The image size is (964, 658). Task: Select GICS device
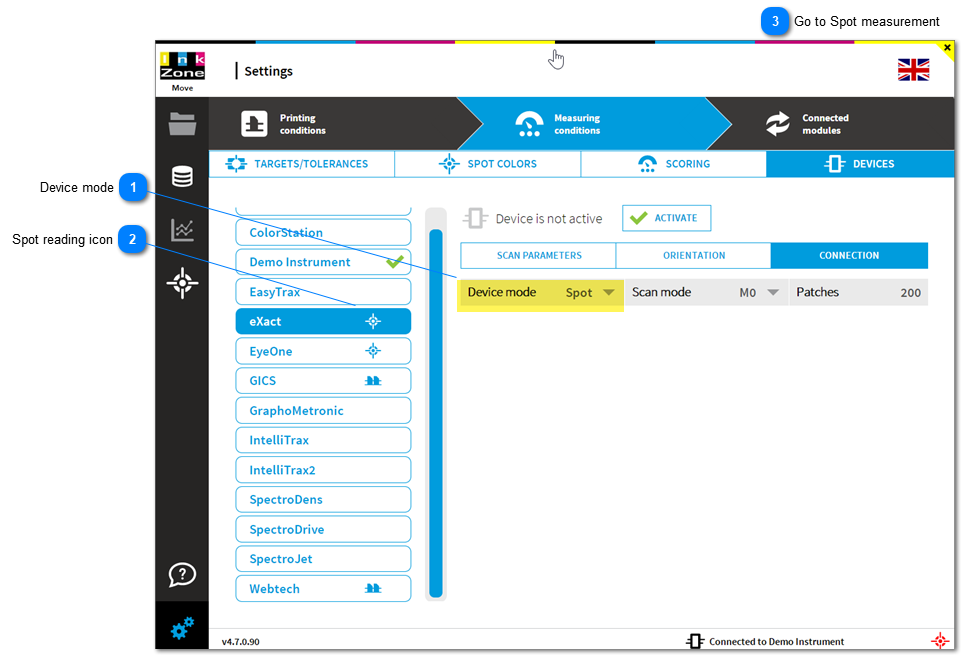[323, 381]
